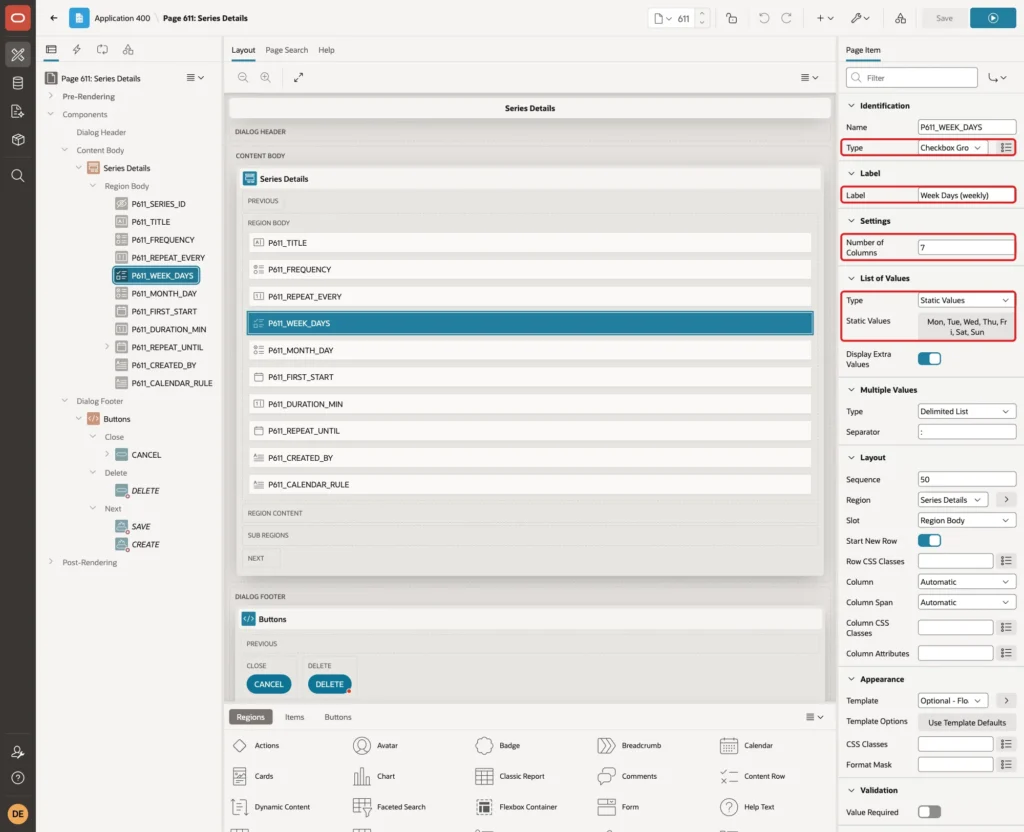This screenshot has height=832, width=1024.
Task: Enable the Value Required switch
Action: pyautogui.click(x=929, y=812)
